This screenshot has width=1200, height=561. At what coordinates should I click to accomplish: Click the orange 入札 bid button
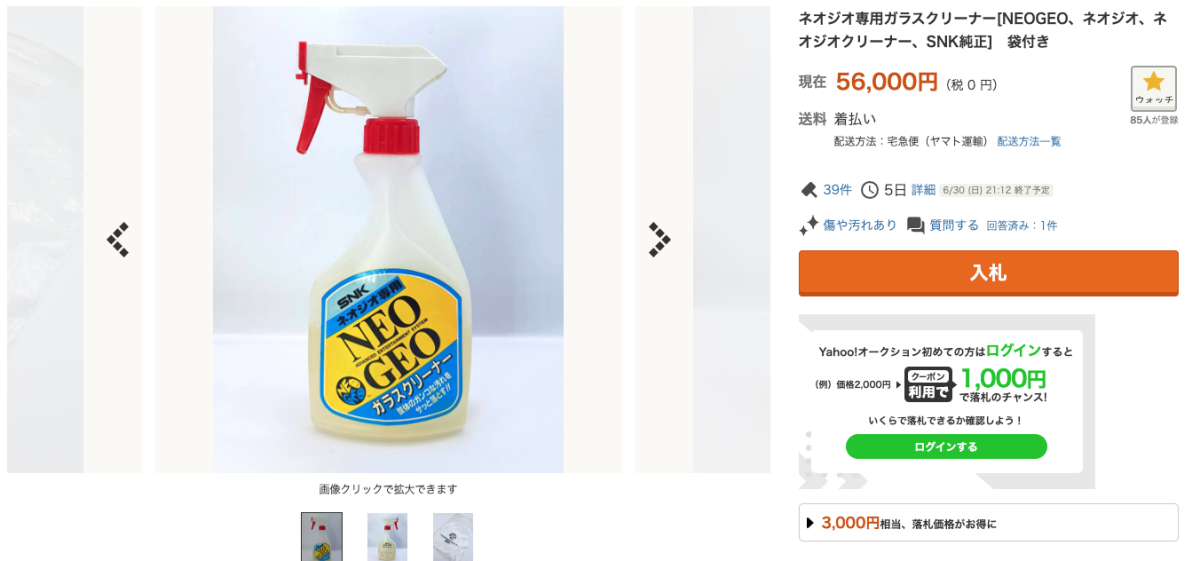pos(988,273)
